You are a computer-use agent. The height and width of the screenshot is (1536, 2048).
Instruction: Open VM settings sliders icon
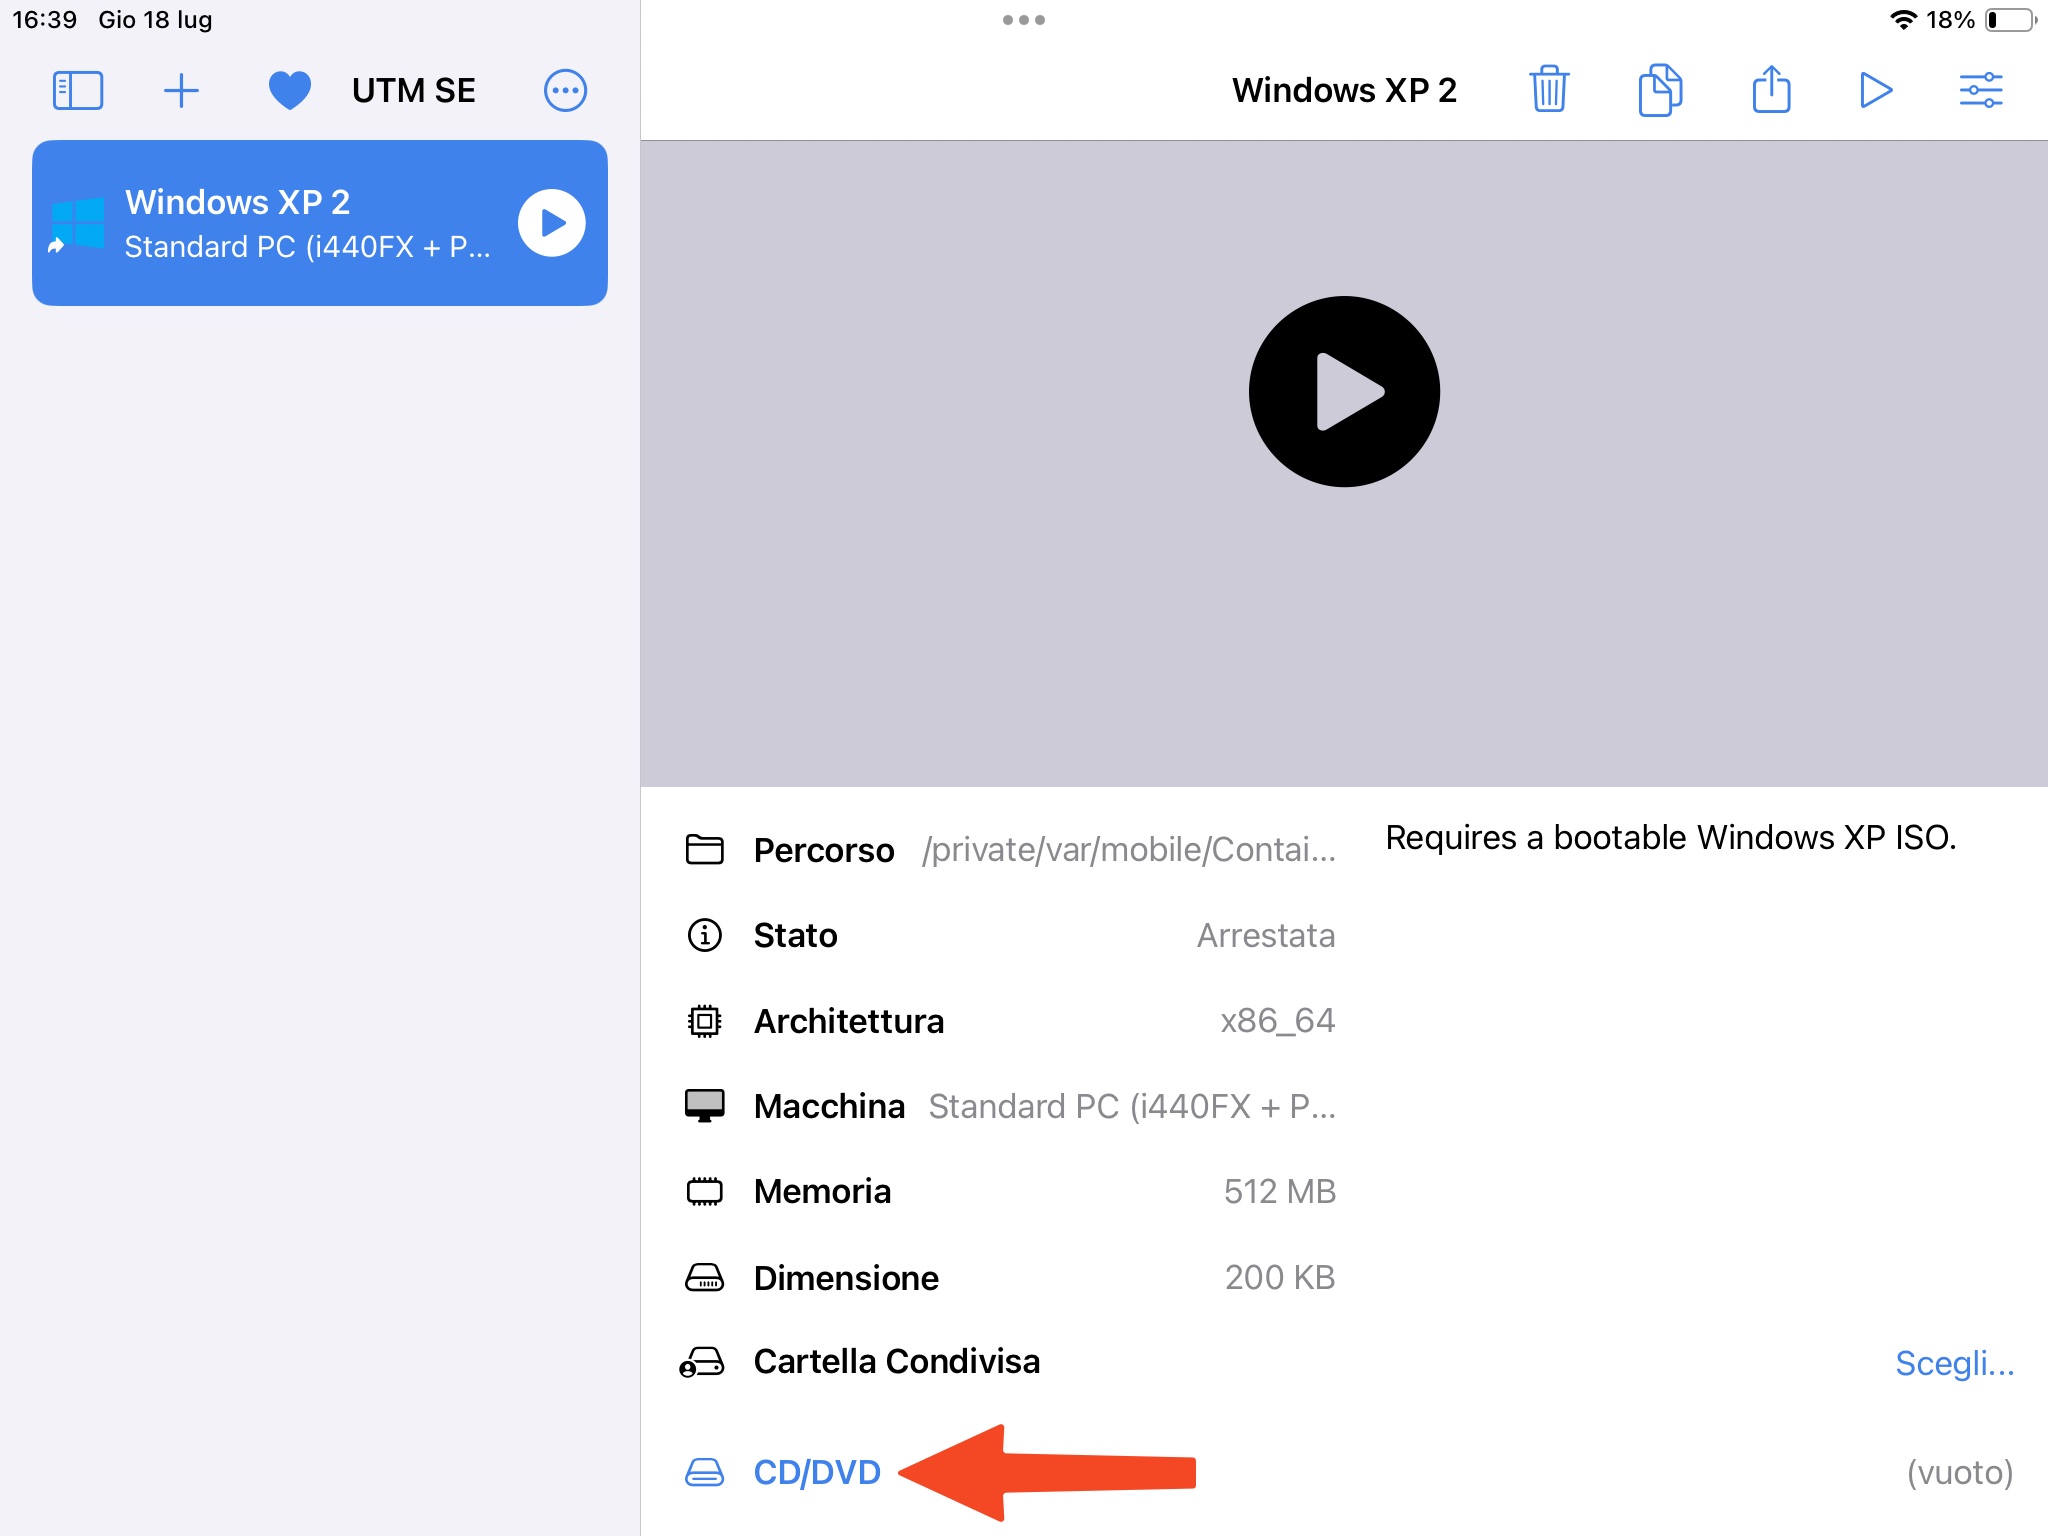tap(1981, 90)
